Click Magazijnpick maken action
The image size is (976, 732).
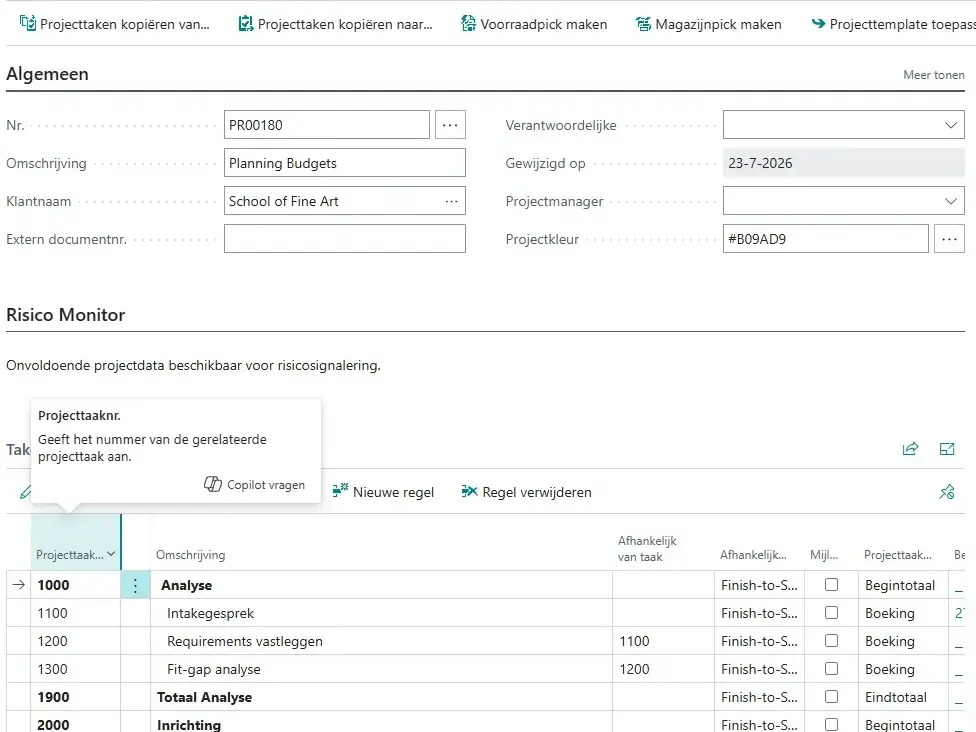coord(709,24)
